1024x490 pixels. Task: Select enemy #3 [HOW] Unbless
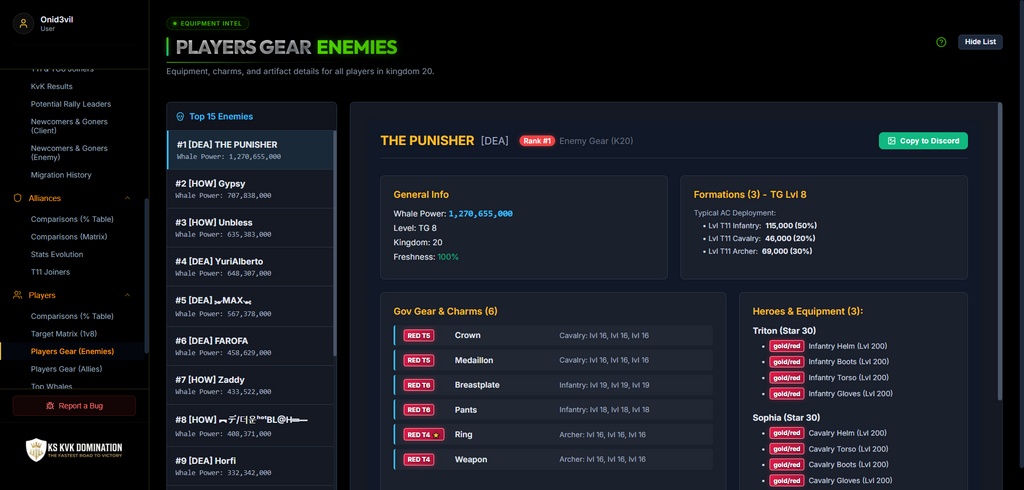(250, 228)
